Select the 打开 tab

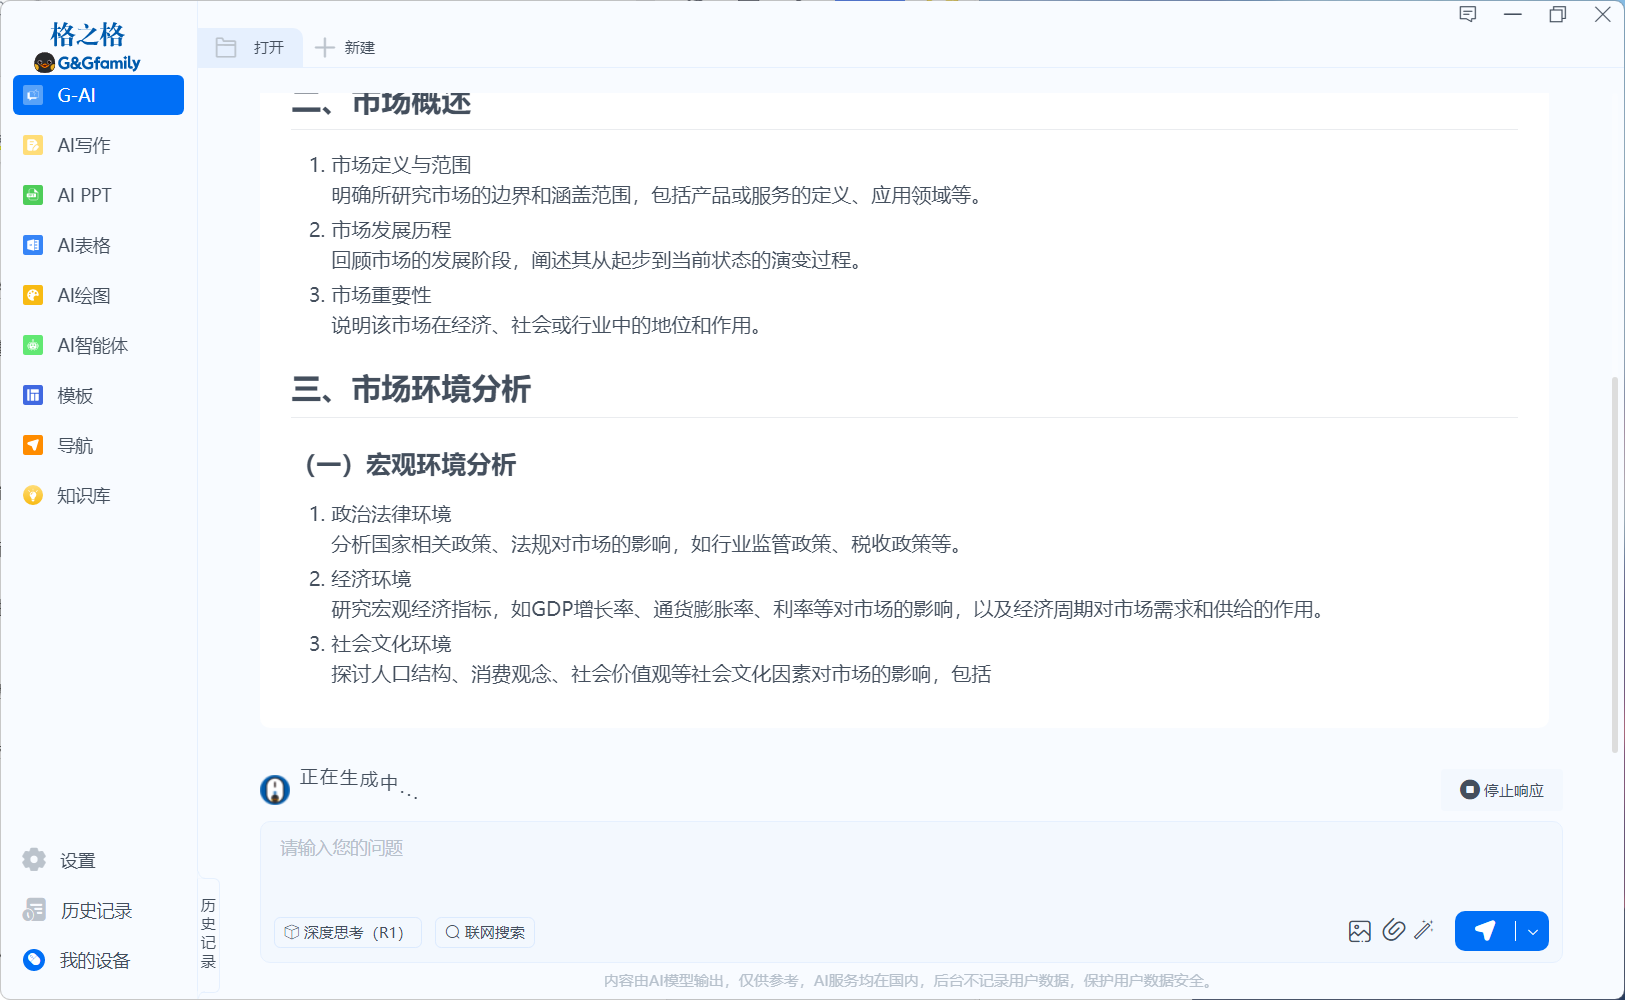[250, 48]
